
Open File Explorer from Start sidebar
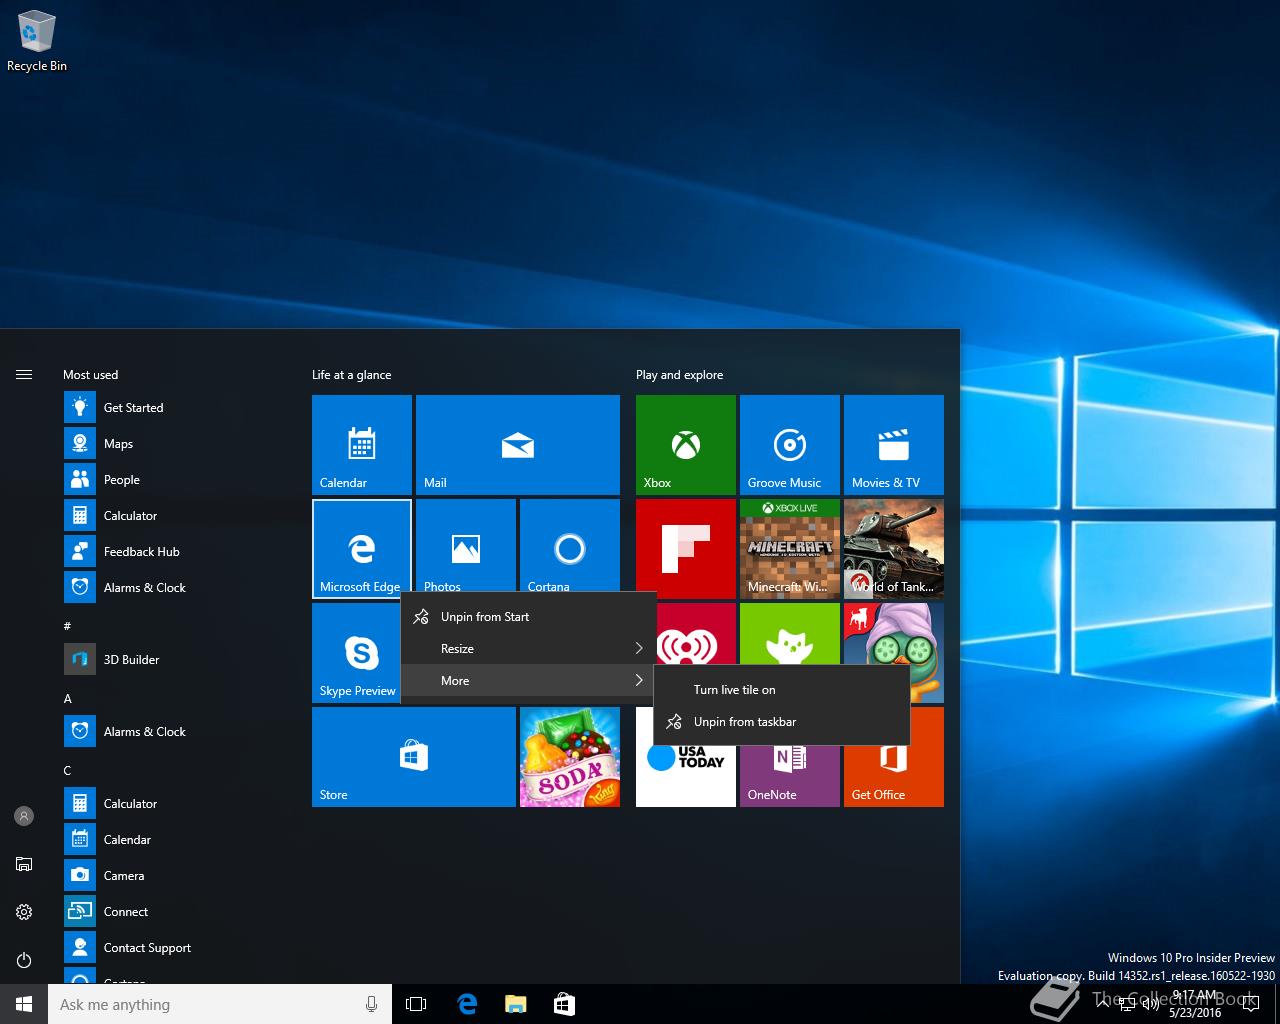tap(24, 864)
